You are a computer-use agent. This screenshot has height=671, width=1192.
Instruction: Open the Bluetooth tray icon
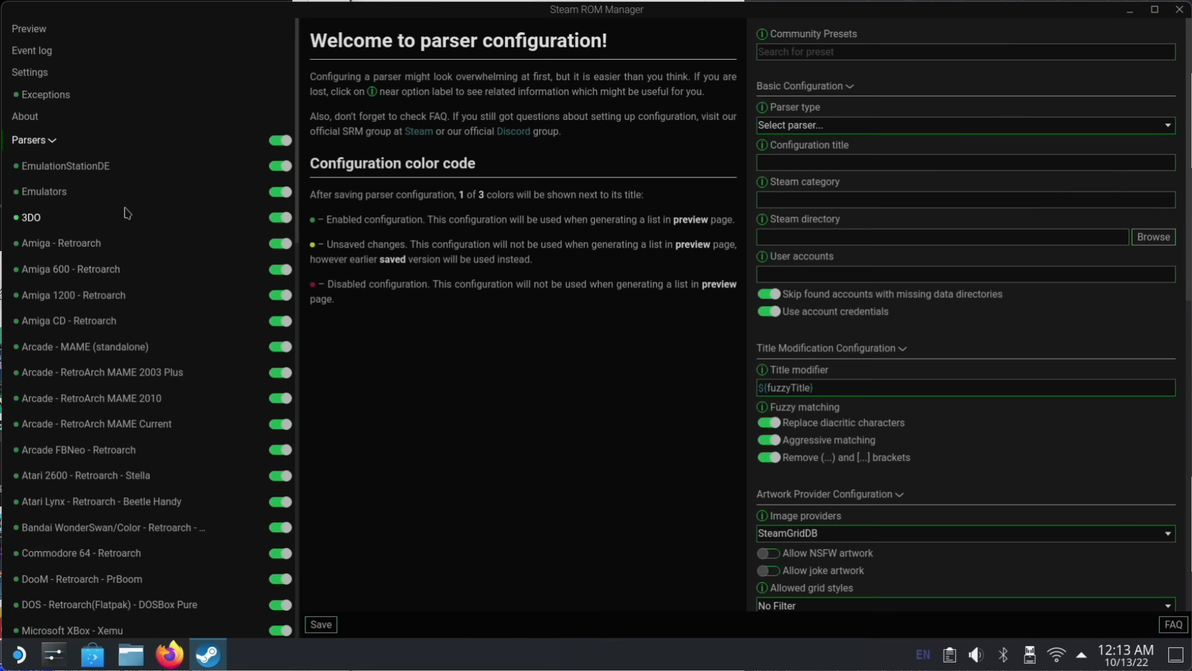(x=1003, y=655)
